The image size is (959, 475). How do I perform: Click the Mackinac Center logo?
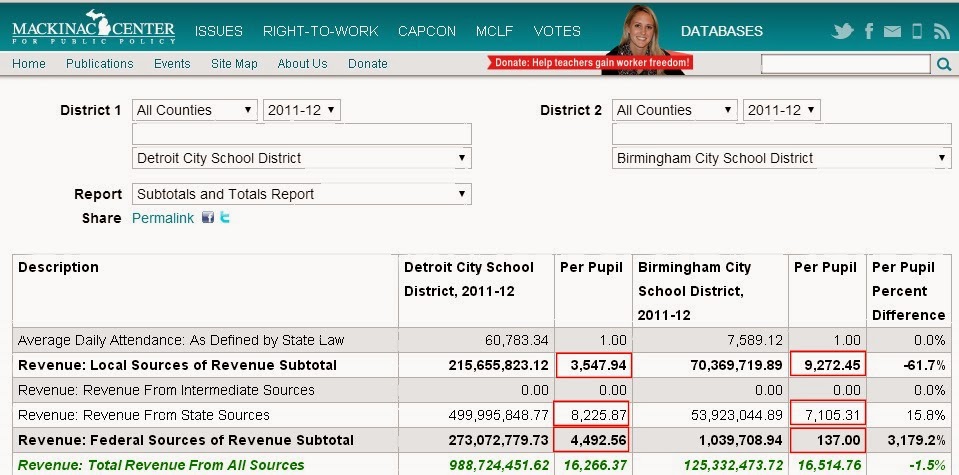point(94,28)
